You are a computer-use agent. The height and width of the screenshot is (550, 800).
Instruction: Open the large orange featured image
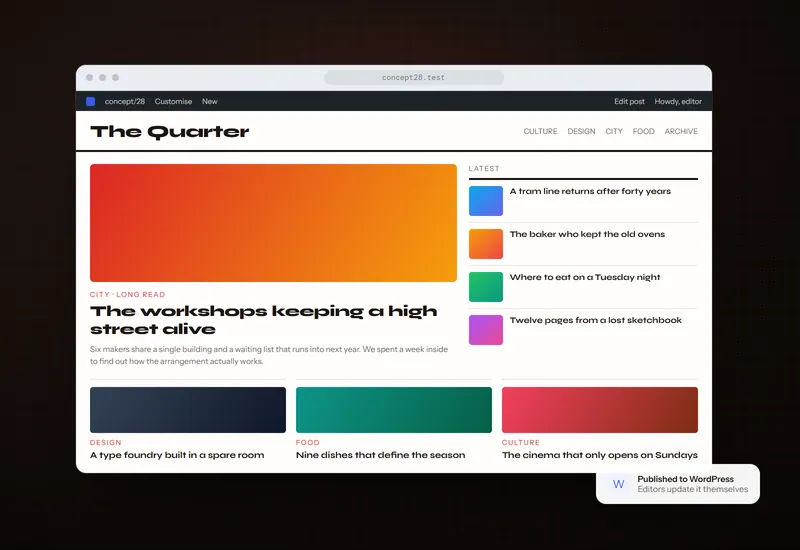point(273,223)
